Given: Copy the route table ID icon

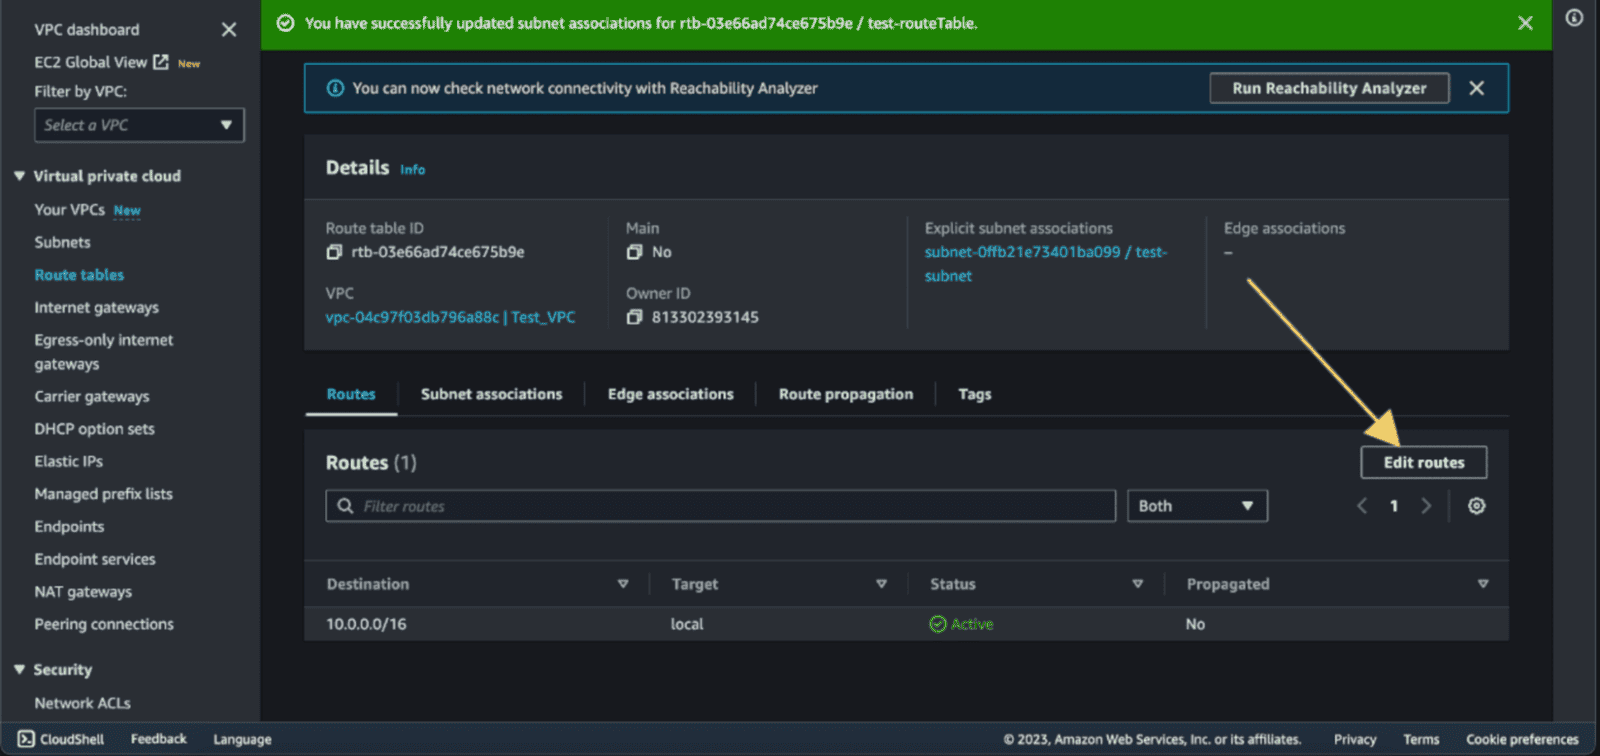Looking at the screenshot, I should [x=334, y=252].
